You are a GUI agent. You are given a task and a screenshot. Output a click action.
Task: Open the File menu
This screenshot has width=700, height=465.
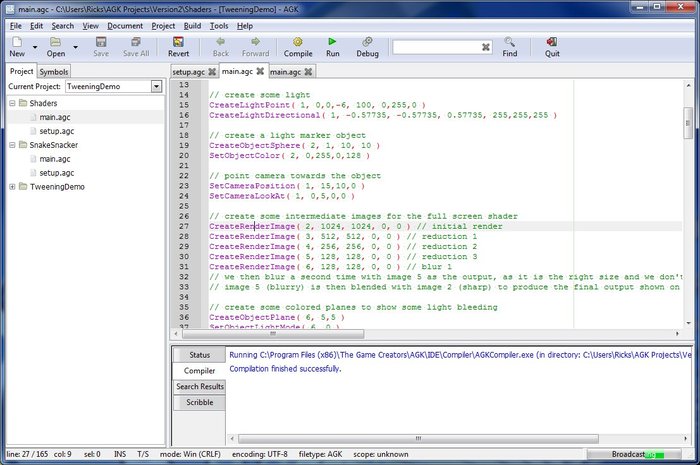click(x=16, y=26)
